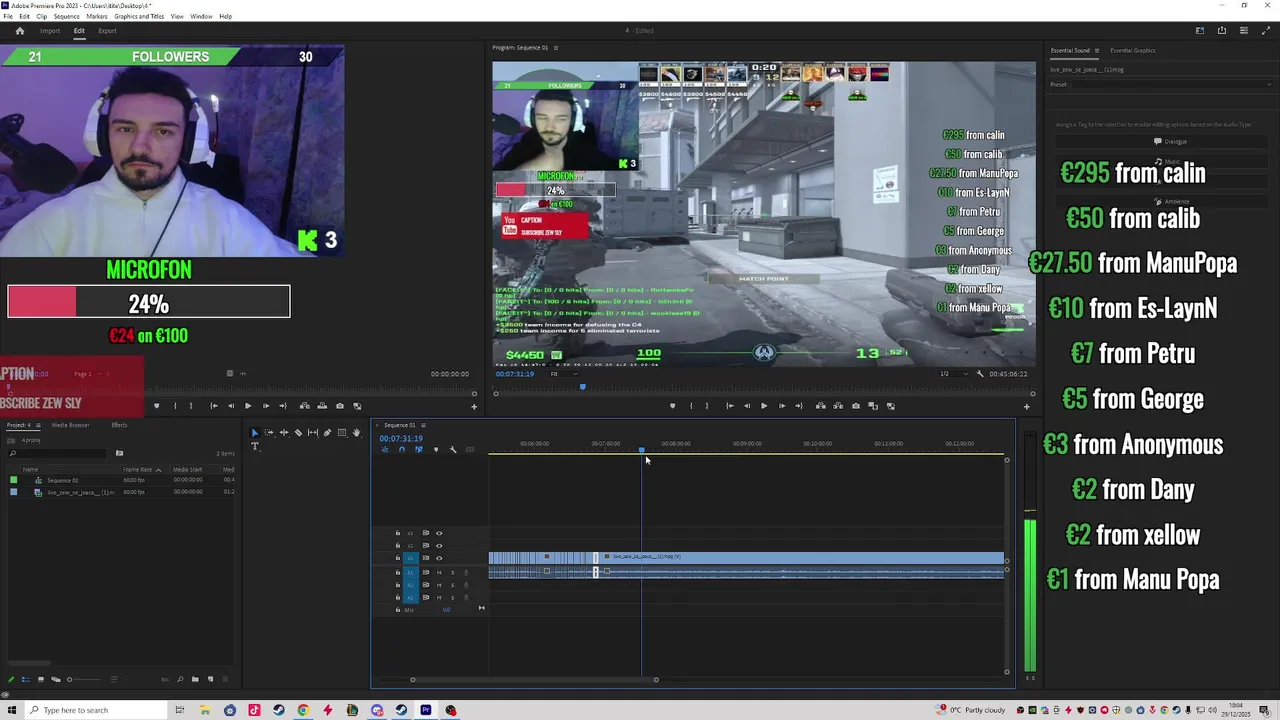Sort by Frame Rate column header
The image size is (1280, 720).
pyautogui.click(x=138, y=470)
